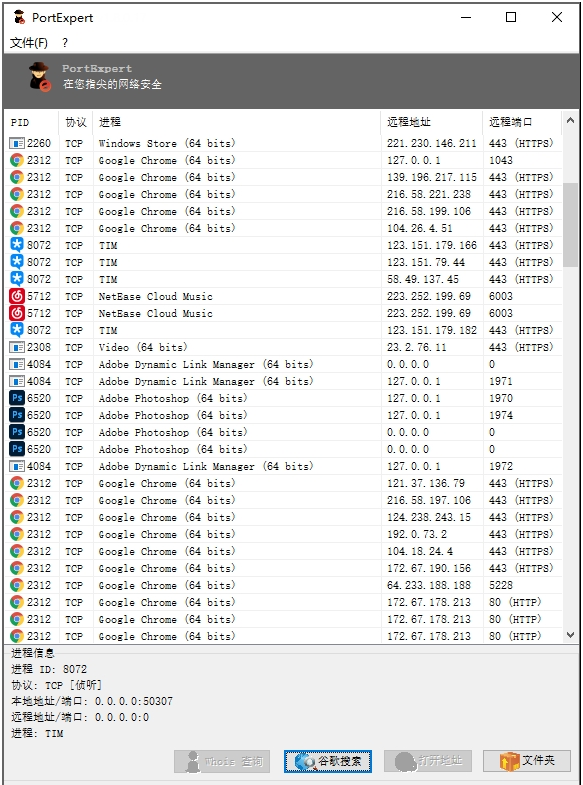Select Photoshop icon on port 1970 row

pos(17,399)
